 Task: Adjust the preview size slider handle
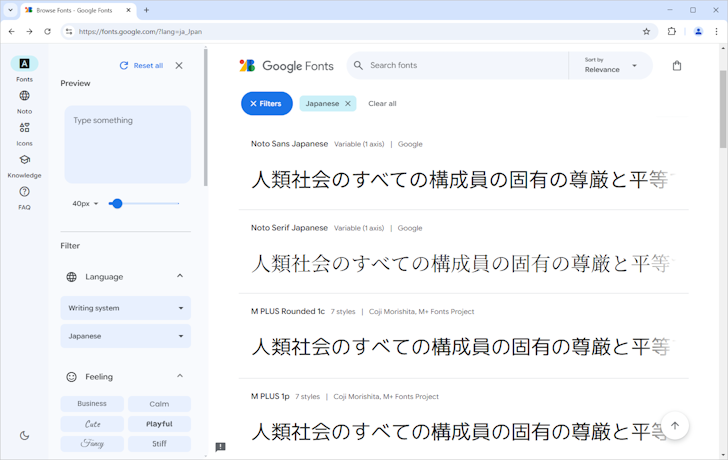tap(117, 203)
